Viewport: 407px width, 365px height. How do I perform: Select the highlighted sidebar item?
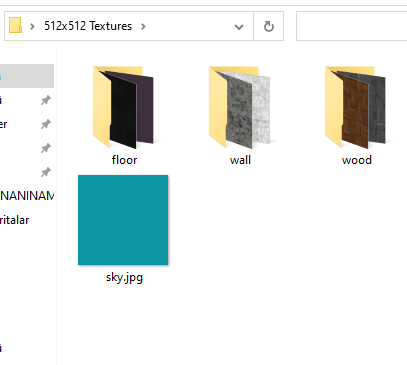[27, 76]
